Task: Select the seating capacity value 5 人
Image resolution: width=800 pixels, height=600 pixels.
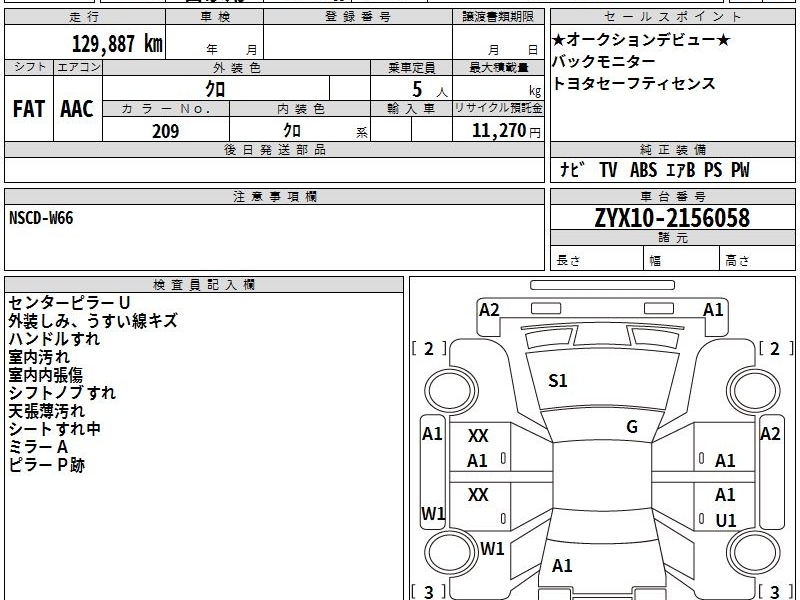Action: click(x=429, y=90)
